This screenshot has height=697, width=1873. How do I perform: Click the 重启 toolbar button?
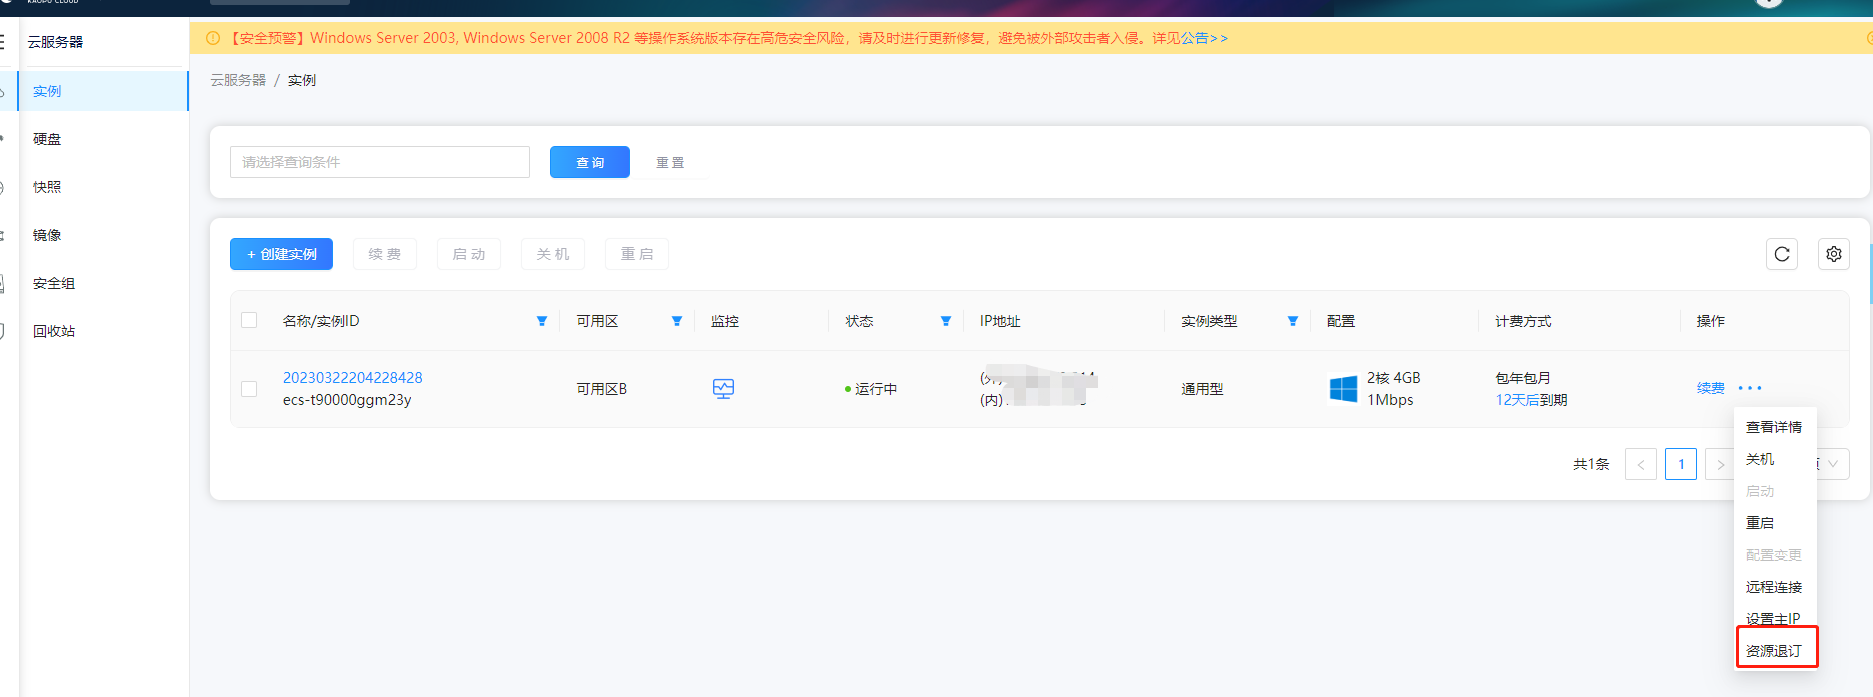[x=637, y=254]
